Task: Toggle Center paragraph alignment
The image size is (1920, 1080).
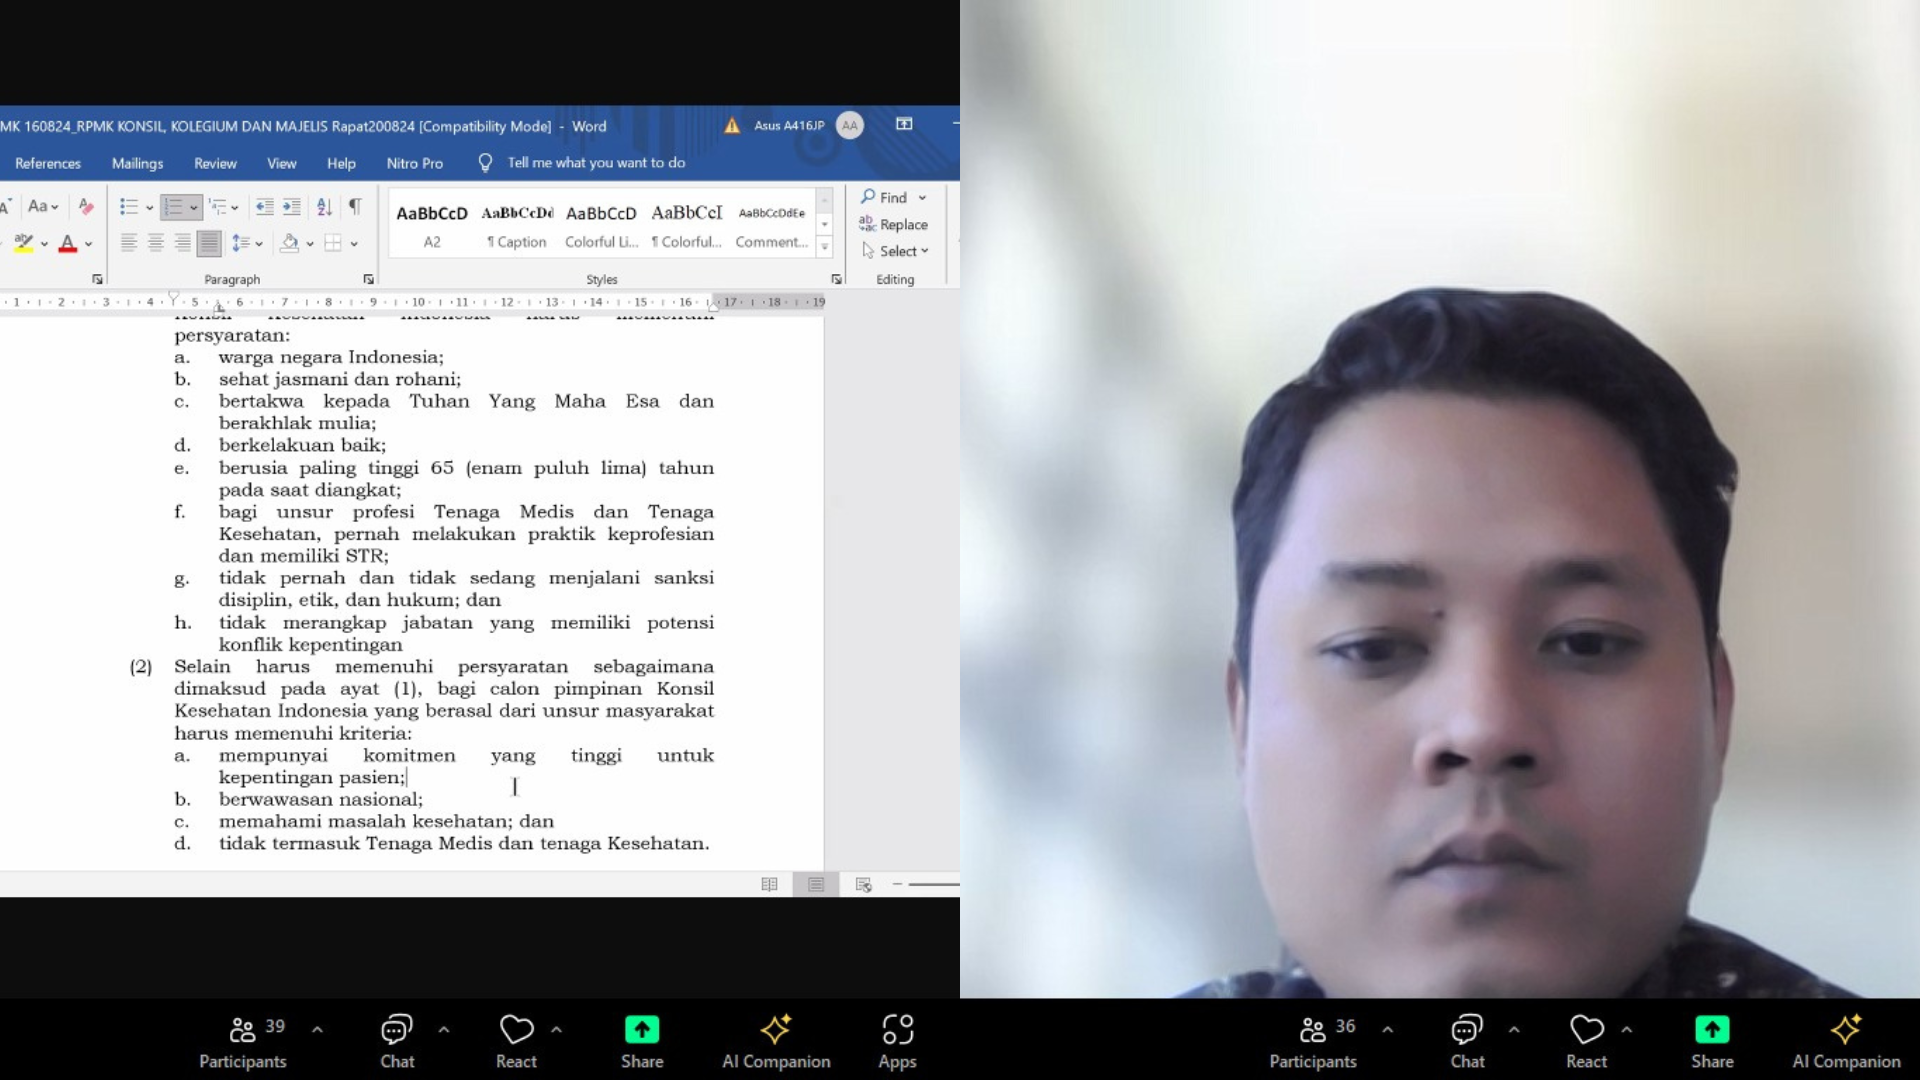Action: tap(156, 243)
